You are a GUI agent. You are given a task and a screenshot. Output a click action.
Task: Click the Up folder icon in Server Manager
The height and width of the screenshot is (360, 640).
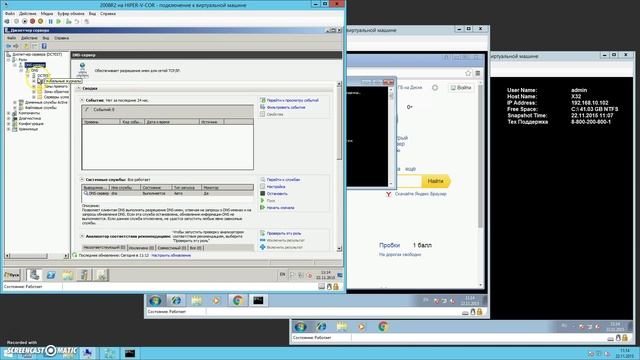point(26,46)
